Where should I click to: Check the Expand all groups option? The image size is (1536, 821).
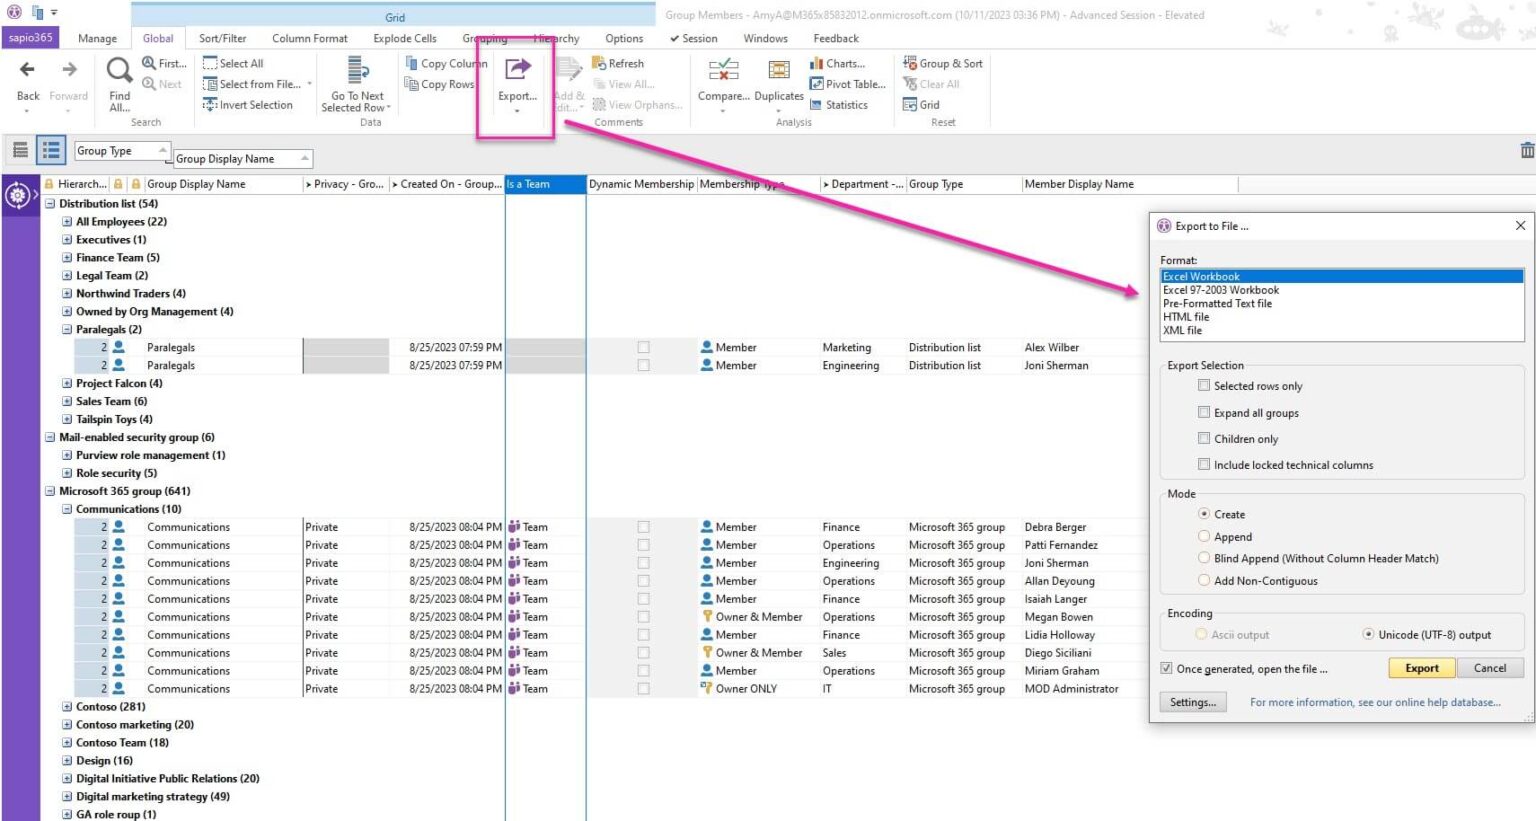[x=1204, y=412]
